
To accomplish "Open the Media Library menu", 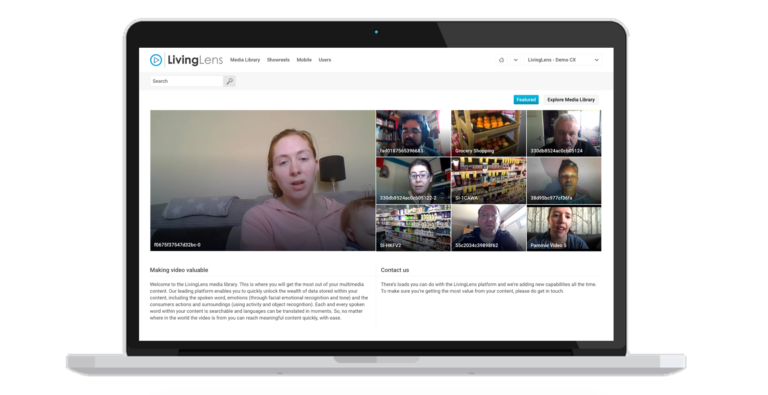I will tap(245, 60).
